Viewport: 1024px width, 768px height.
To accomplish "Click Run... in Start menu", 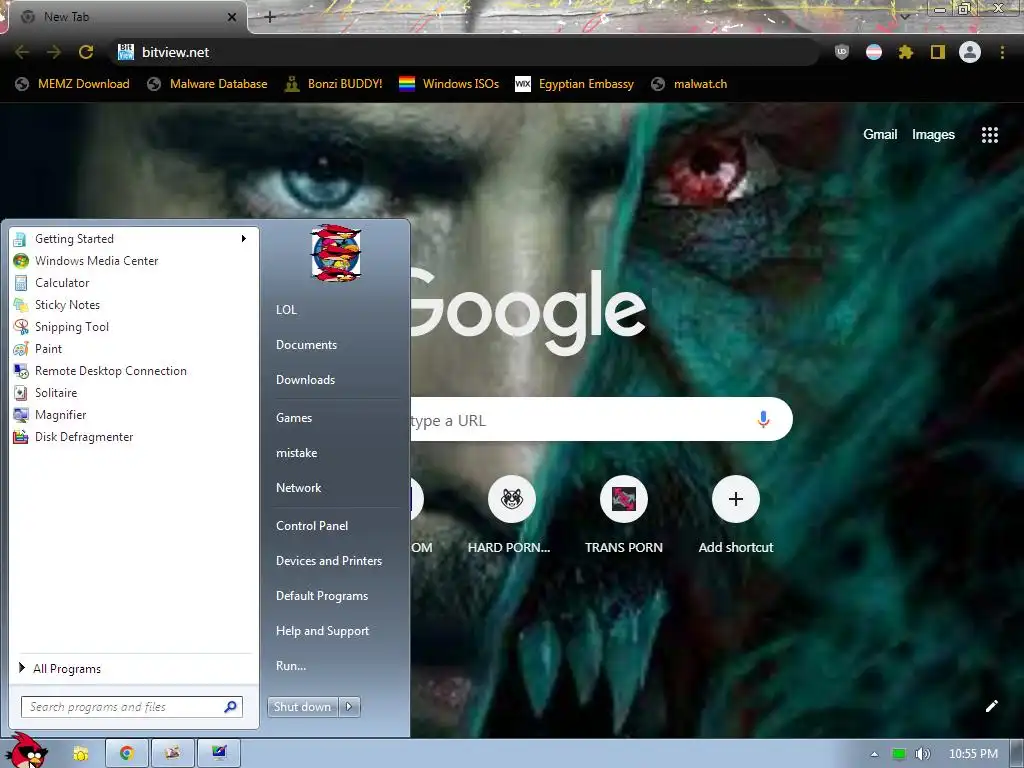I will pos(291,666).
